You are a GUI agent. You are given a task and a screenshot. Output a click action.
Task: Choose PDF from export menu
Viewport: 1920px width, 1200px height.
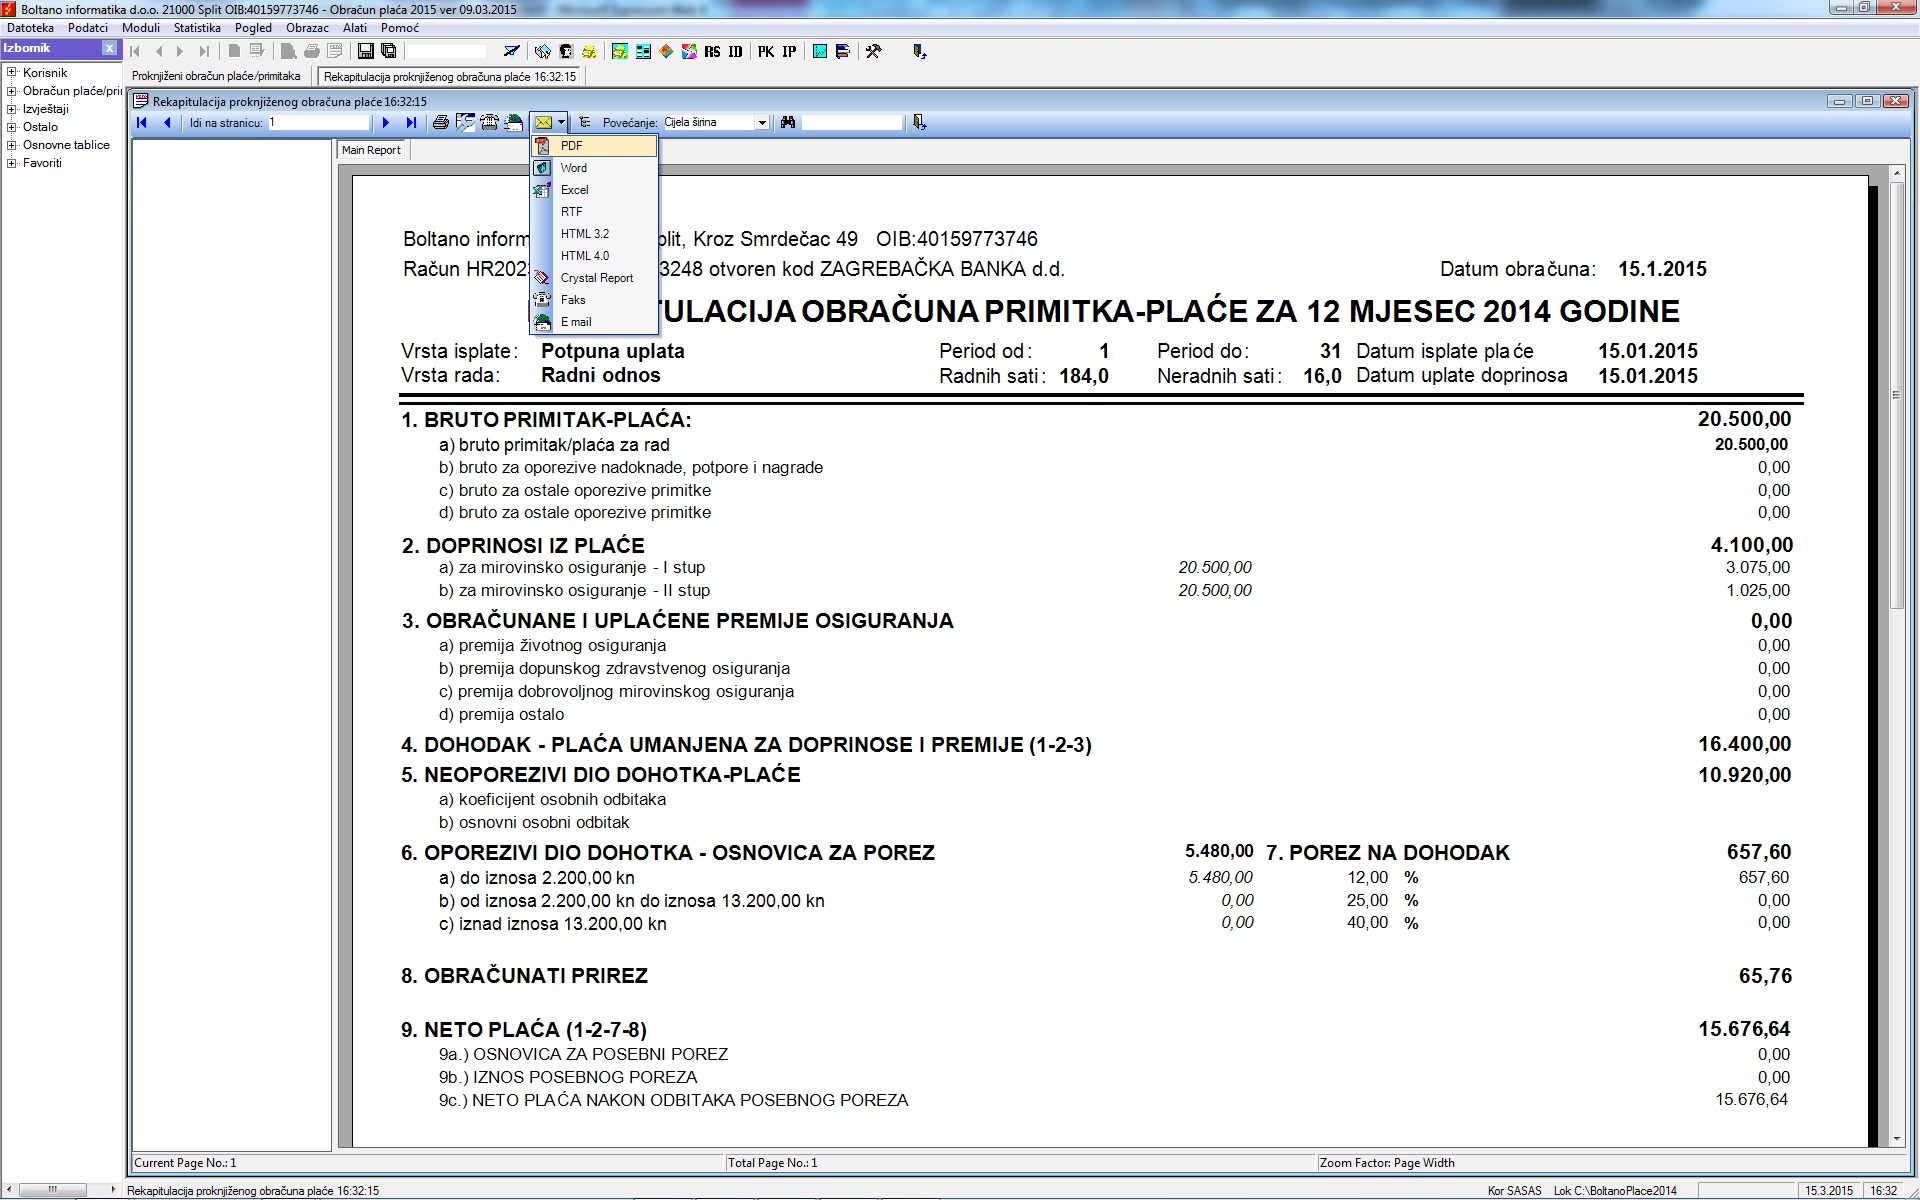coord(571,146)
